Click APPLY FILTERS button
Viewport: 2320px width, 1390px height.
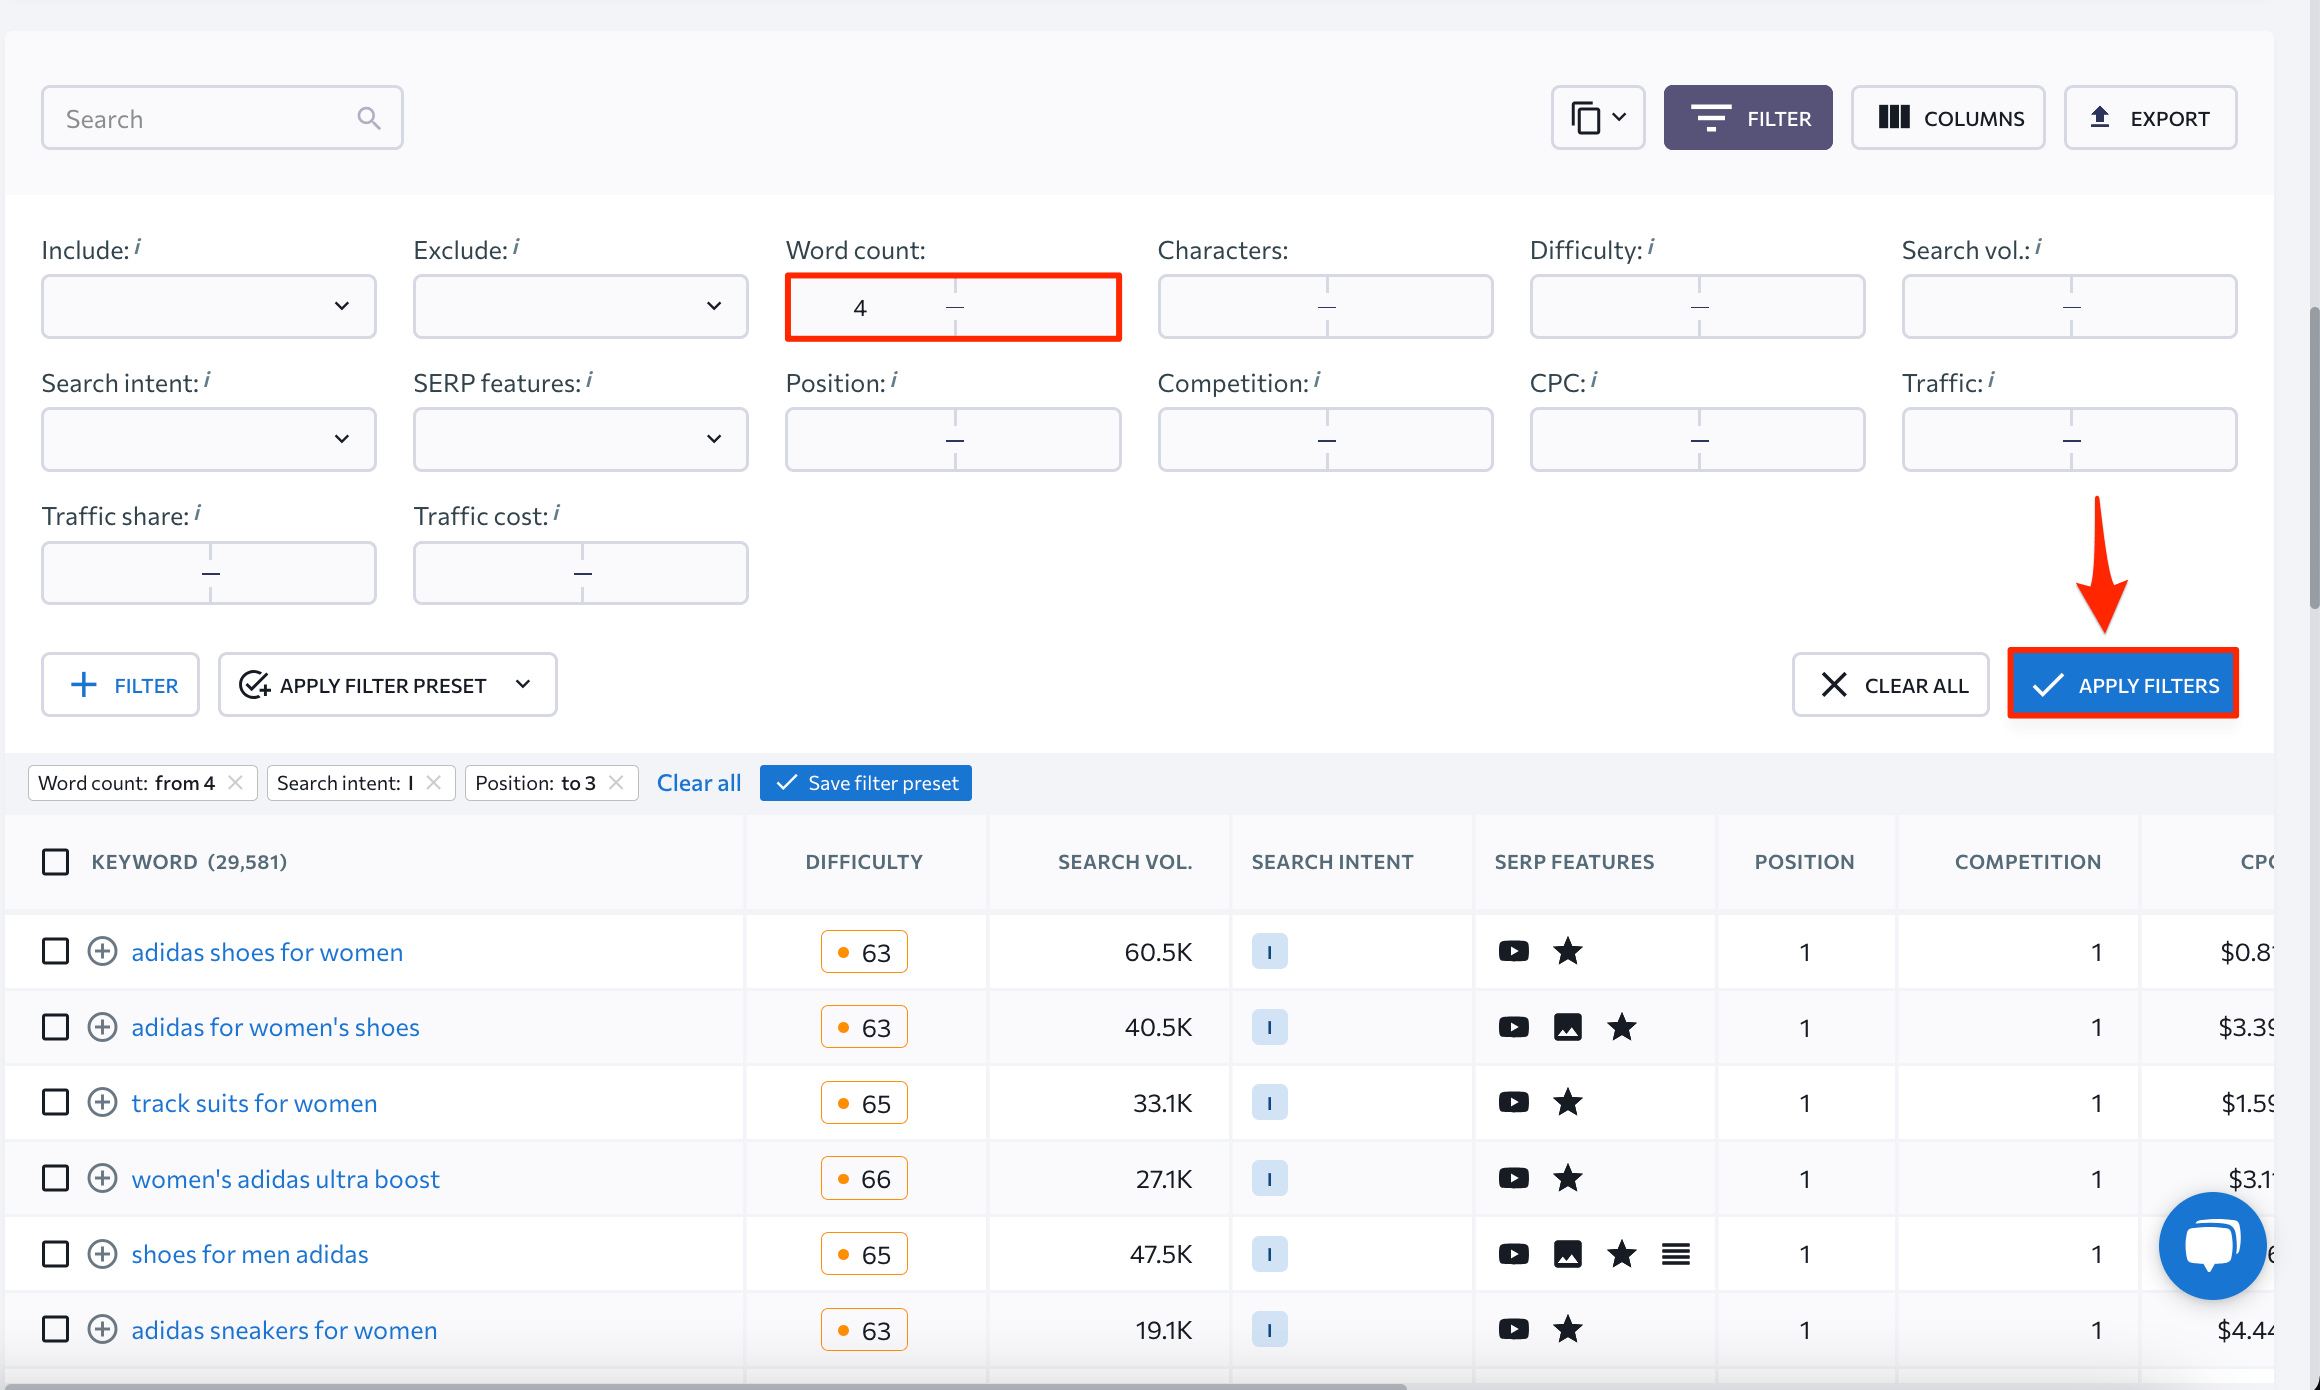coord(2123,685)
